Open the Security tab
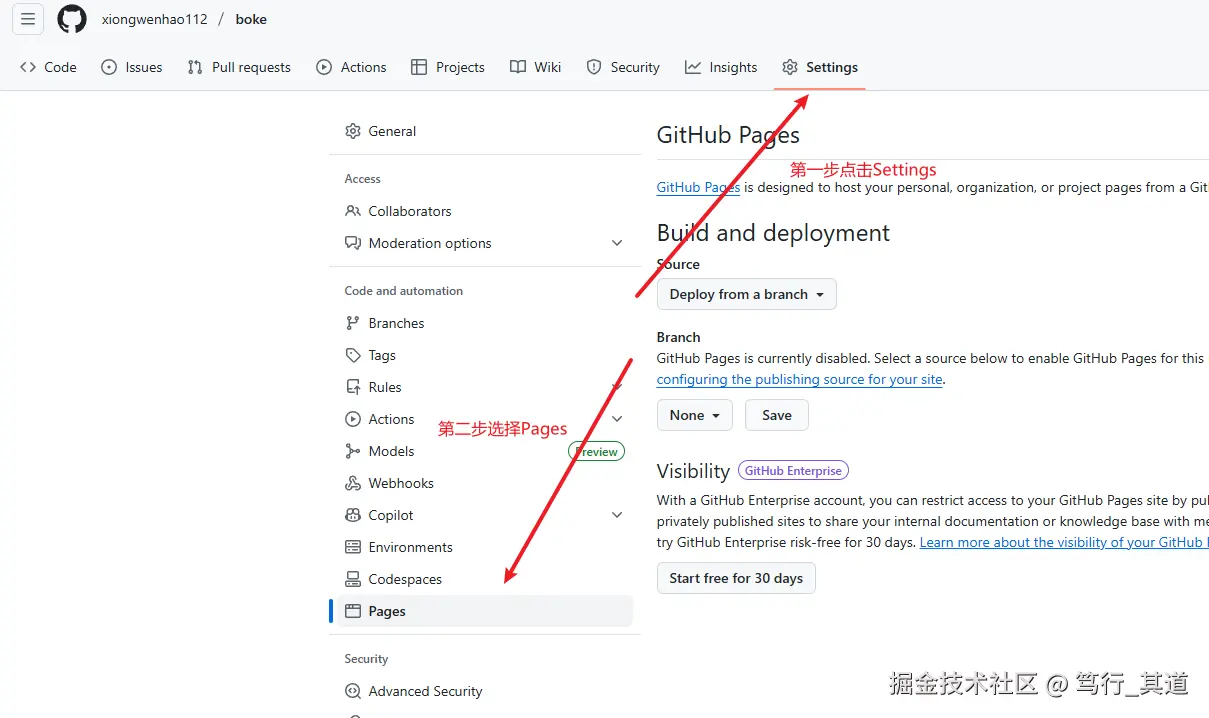The height and width of the screenshot is (718, 1209). click(x=623, y=67)
